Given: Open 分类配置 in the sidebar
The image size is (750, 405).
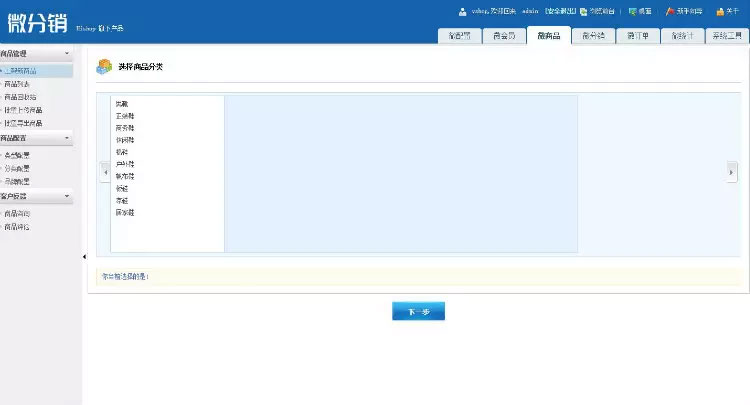Looking at the screenshot, I should pyautogui.click(x=17, y=168).
